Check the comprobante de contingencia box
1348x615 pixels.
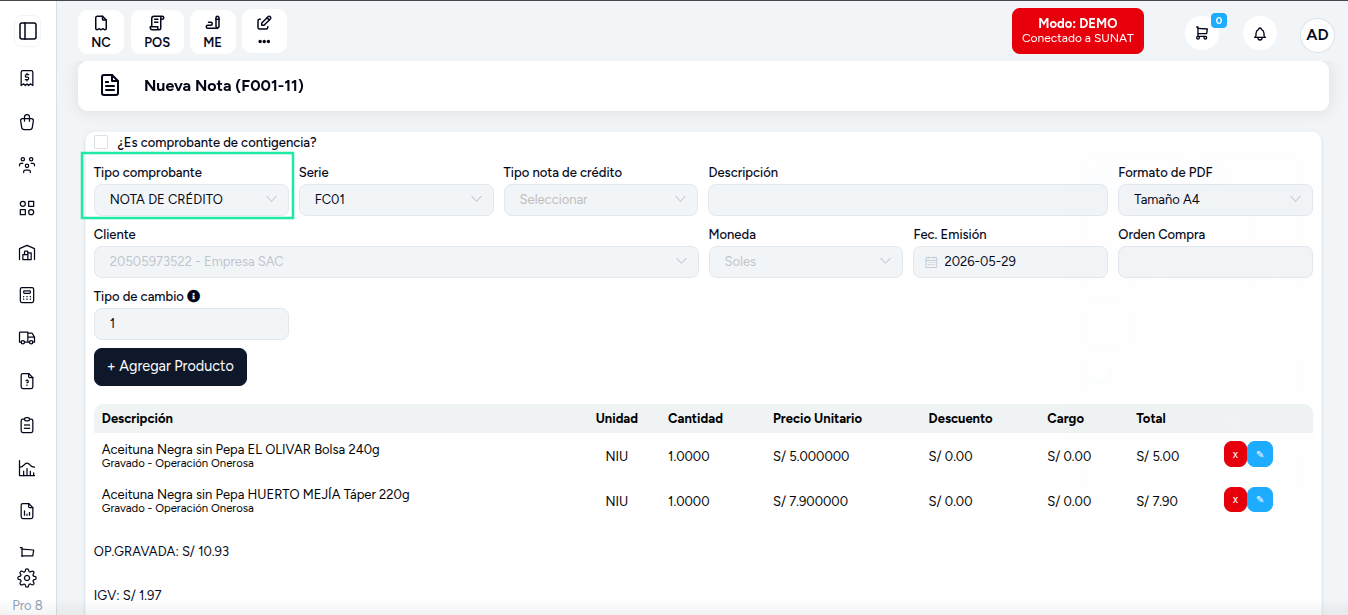pyautogui.click(x=101, y=142)
